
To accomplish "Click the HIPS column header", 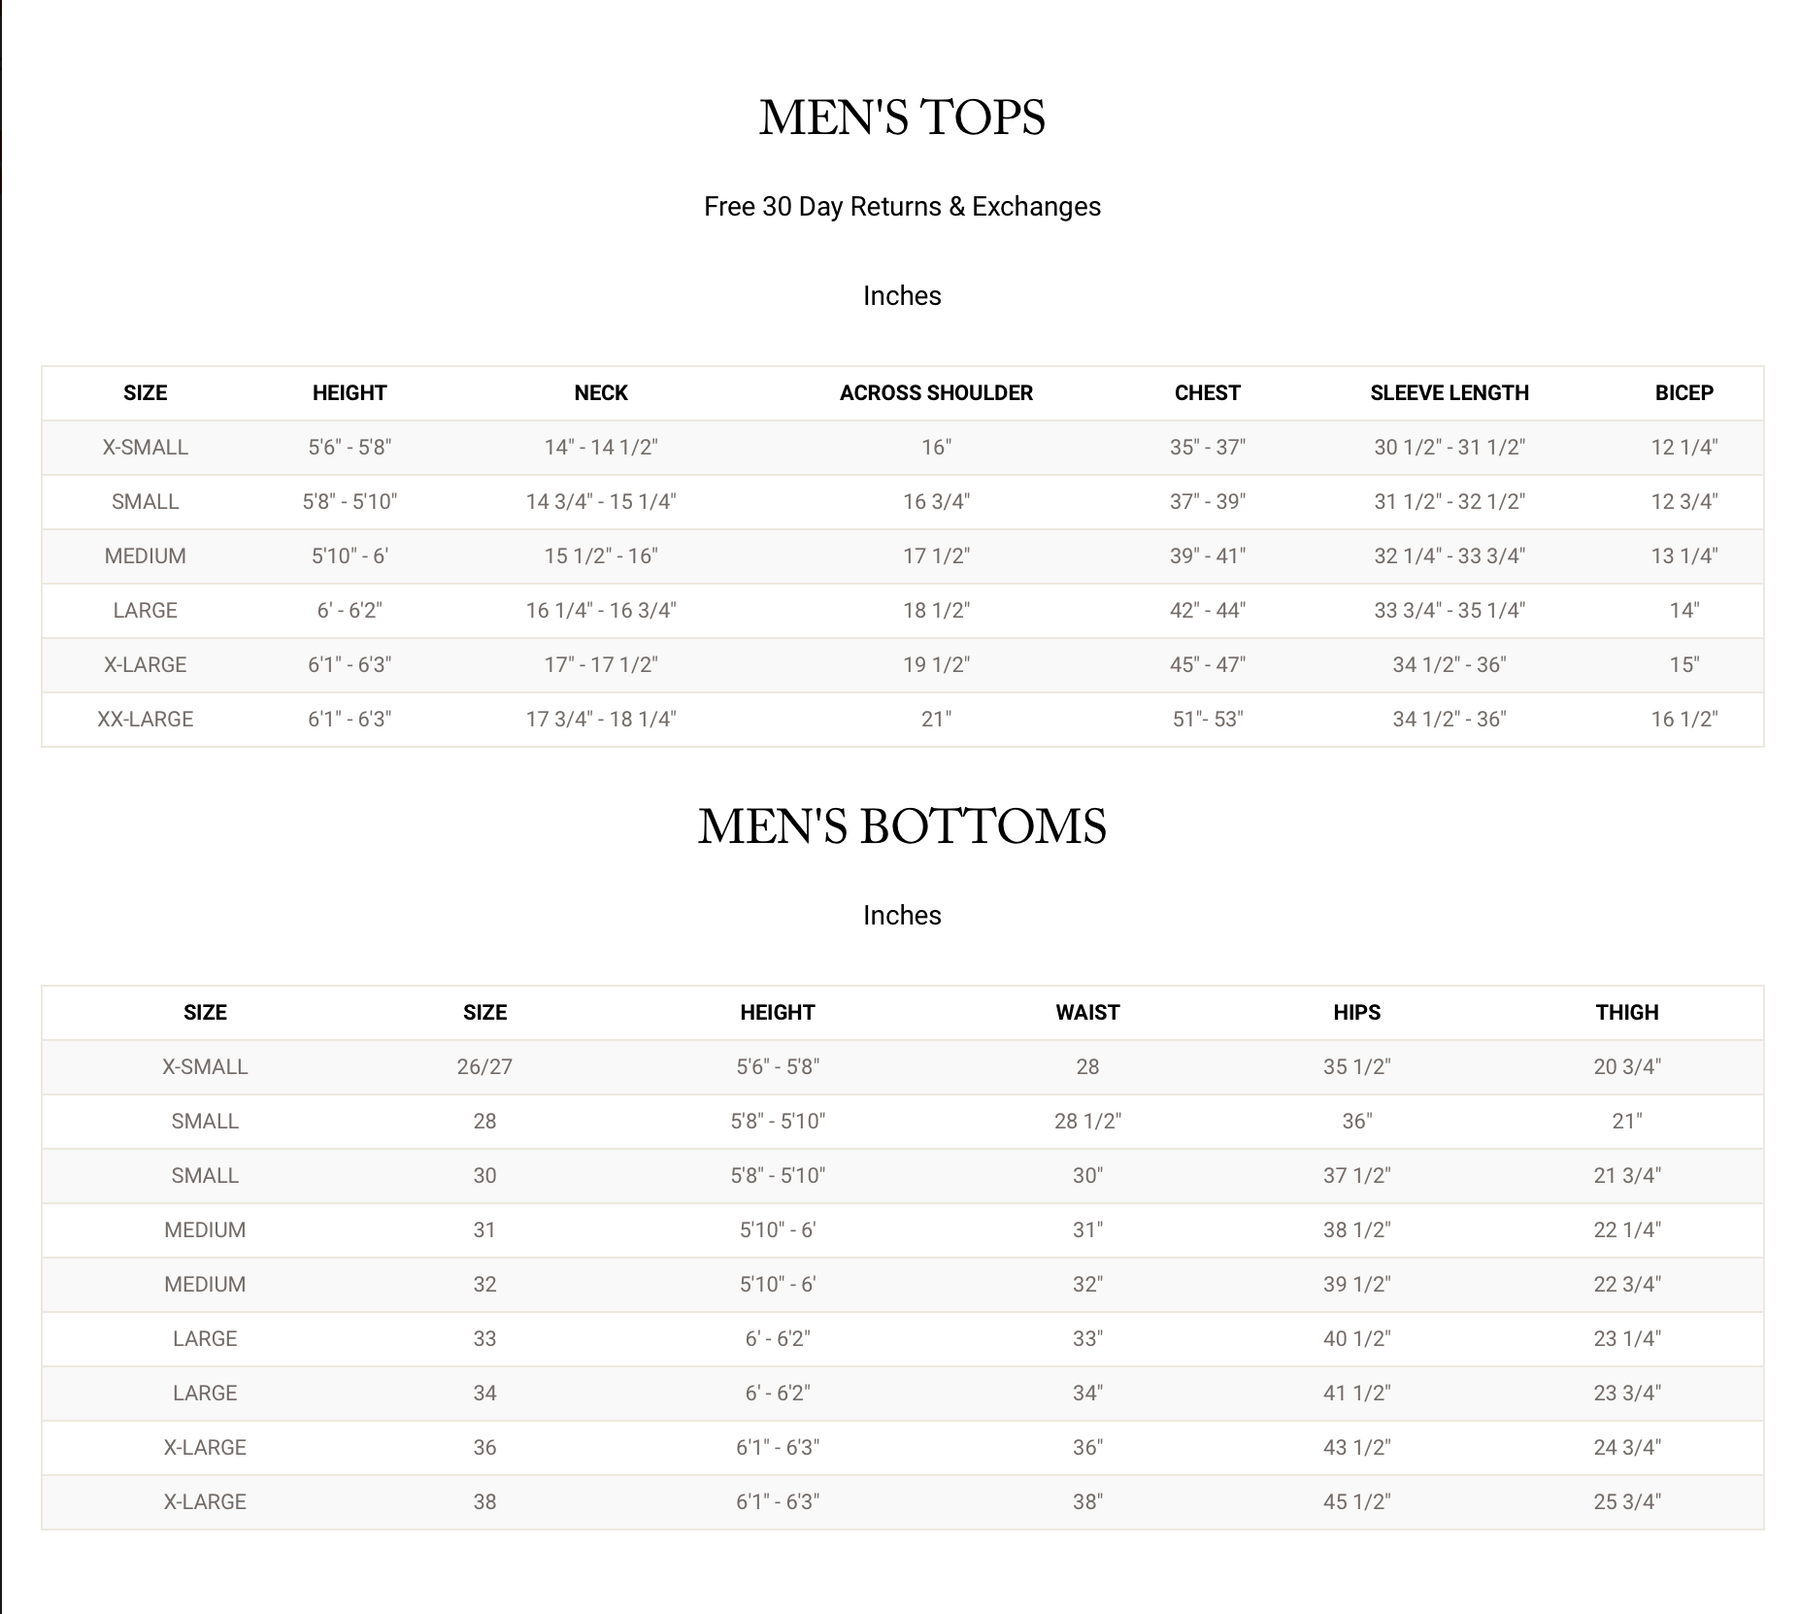I will [1356, 1012].
